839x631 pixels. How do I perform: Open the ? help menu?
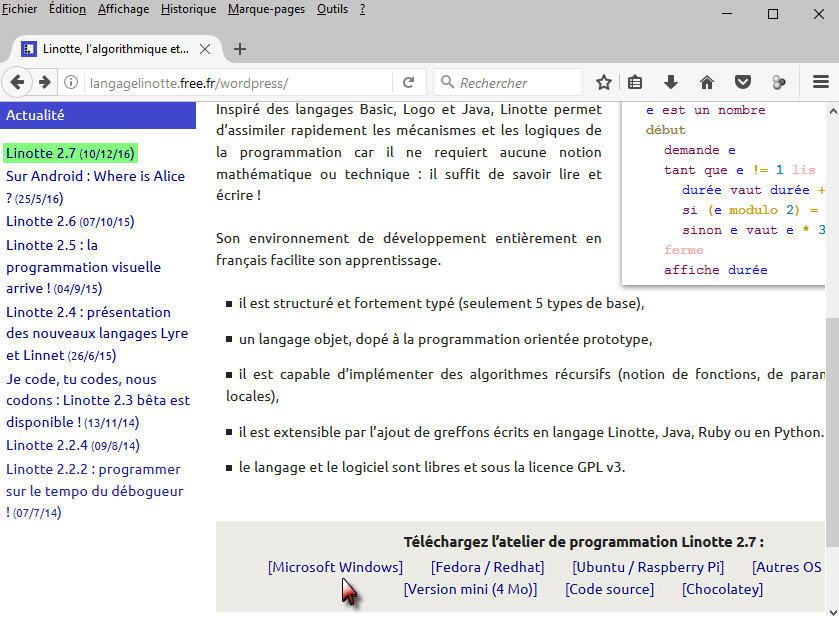(362, 9)
